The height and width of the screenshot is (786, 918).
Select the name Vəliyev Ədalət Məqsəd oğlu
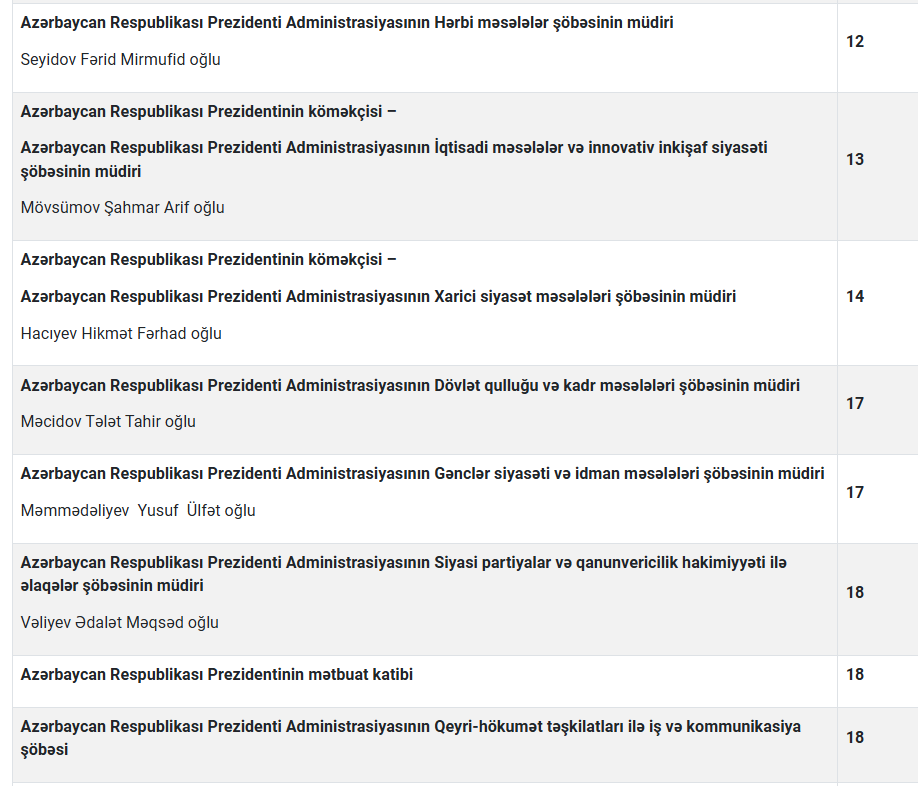pos(120,623)
